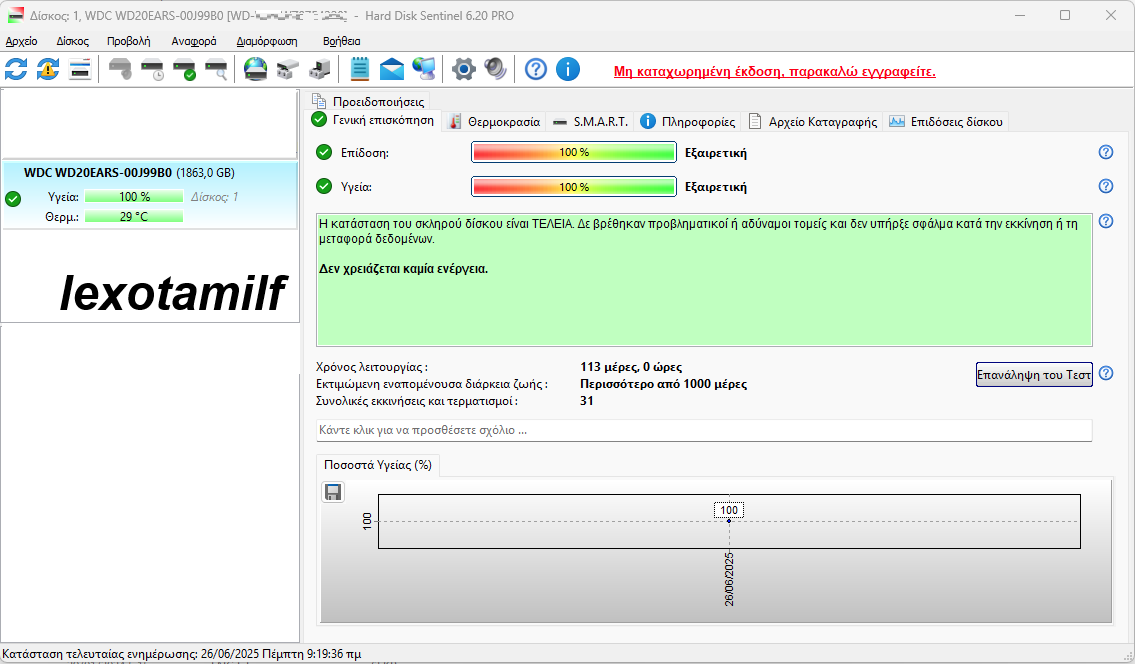Open the Αρχείο Καταγραφής tab
1135x664 pixels.
(813, 122)
